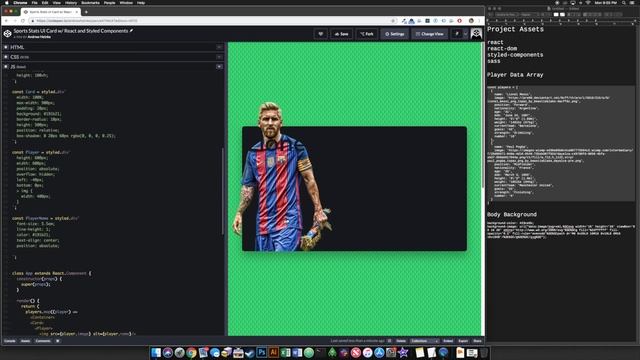Open the user avatar menu

[476, 34]
